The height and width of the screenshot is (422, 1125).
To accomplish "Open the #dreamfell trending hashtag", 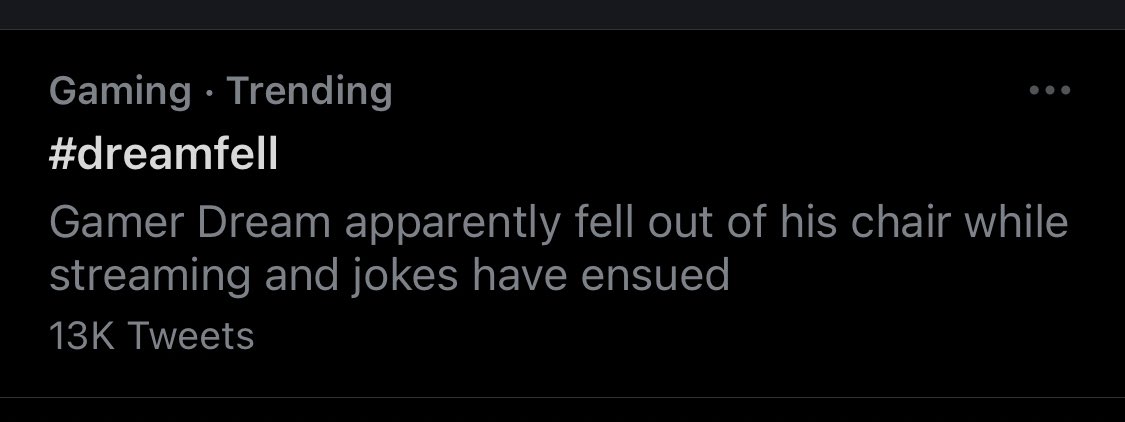I will (x=163, y=156).
